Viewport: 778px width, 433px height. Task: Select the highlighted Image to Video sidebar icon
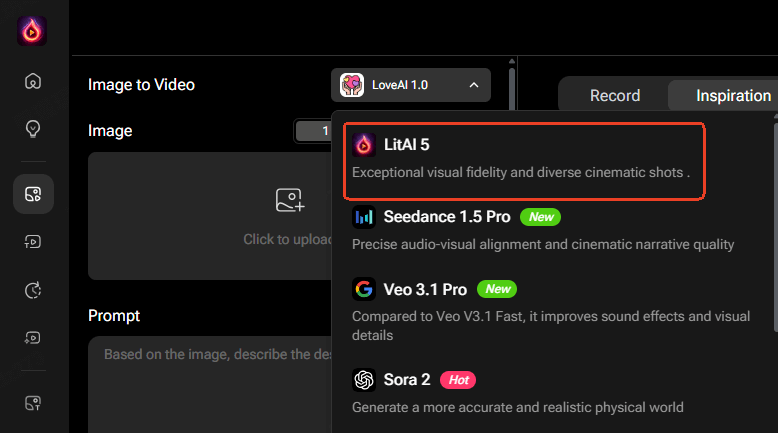[33, 194]
